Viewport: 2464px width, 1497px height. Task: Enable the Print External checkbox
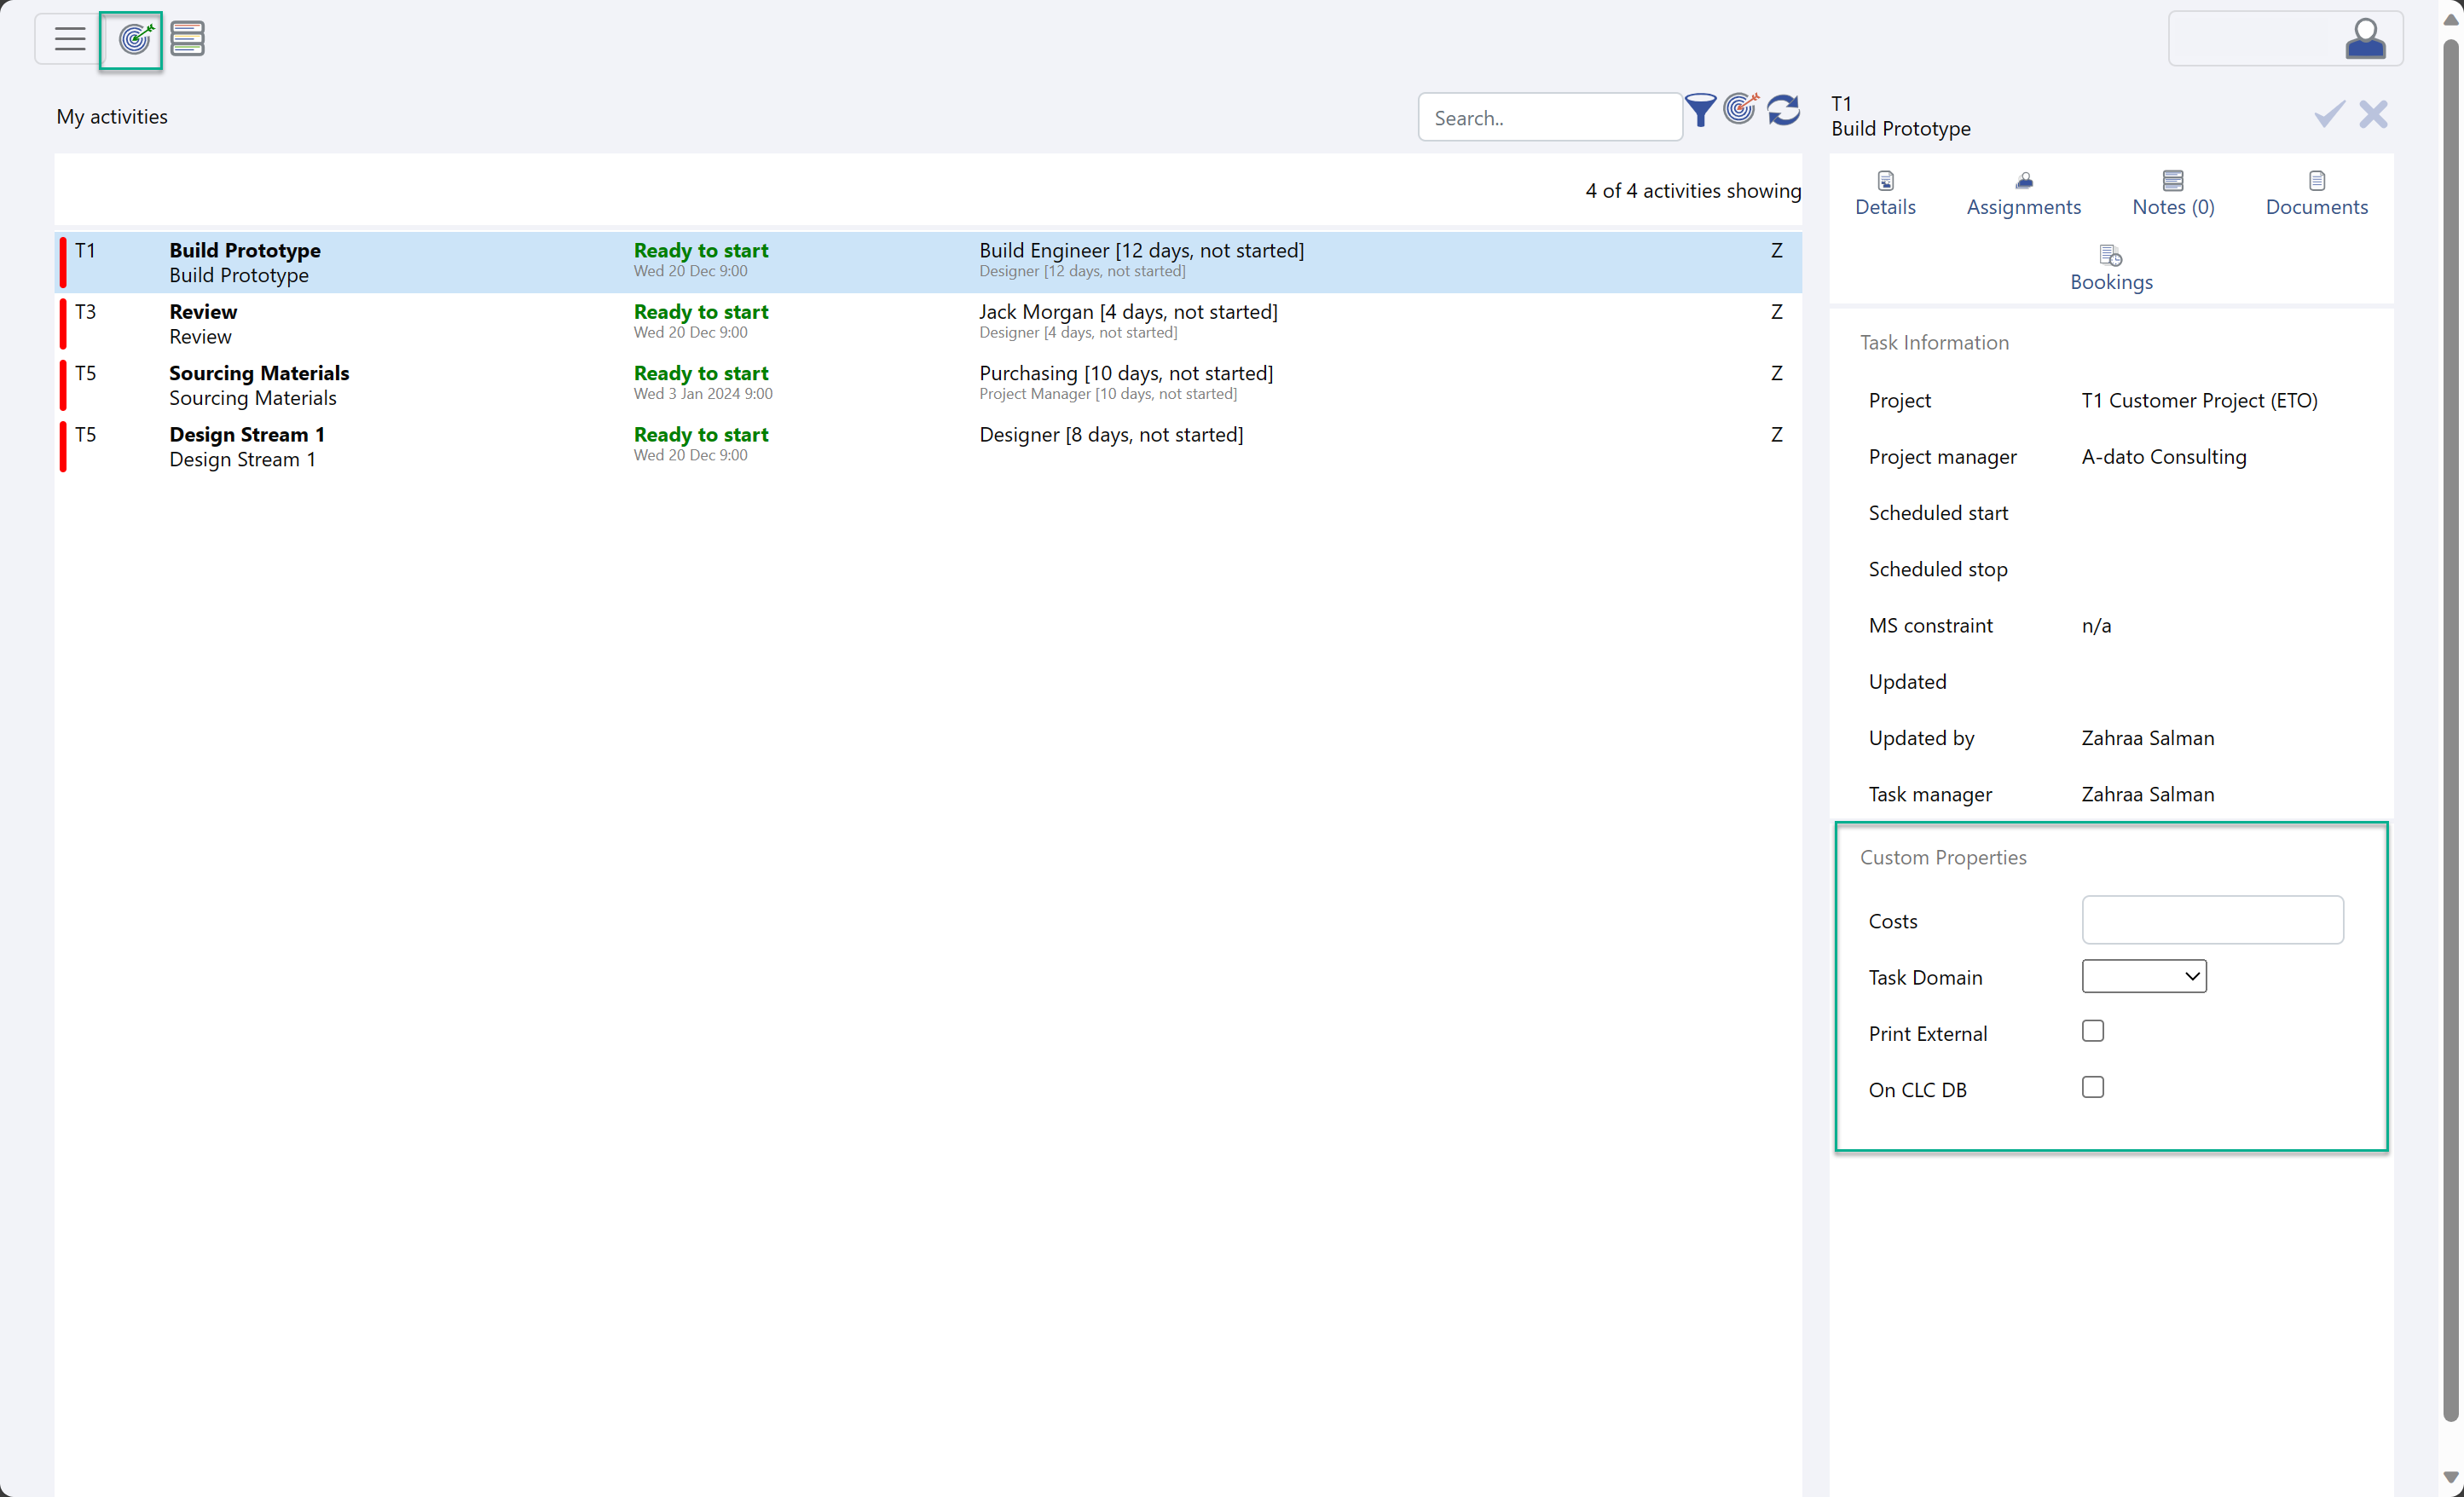(2092, 1031)
